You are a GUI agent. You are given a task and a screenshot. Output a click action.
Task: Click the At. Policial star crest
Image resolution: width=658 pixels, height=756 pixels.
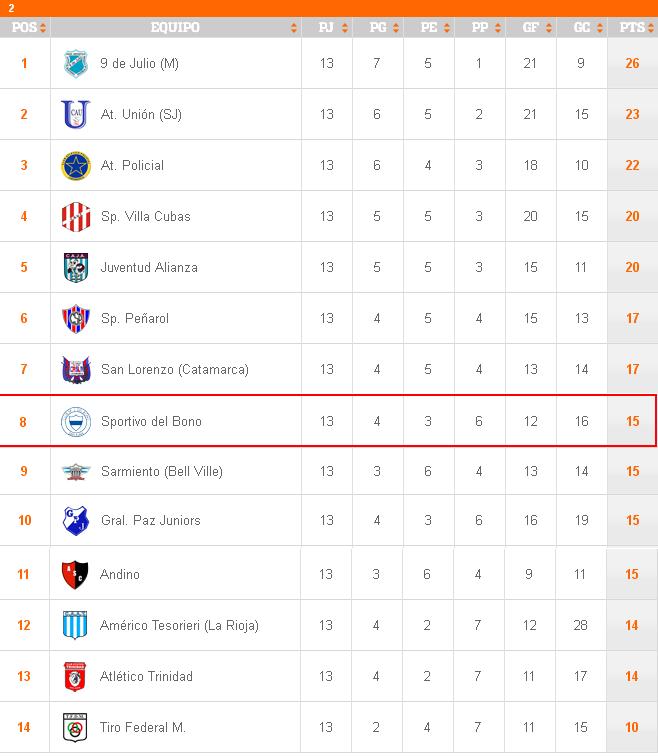click(x=76, y=166)
